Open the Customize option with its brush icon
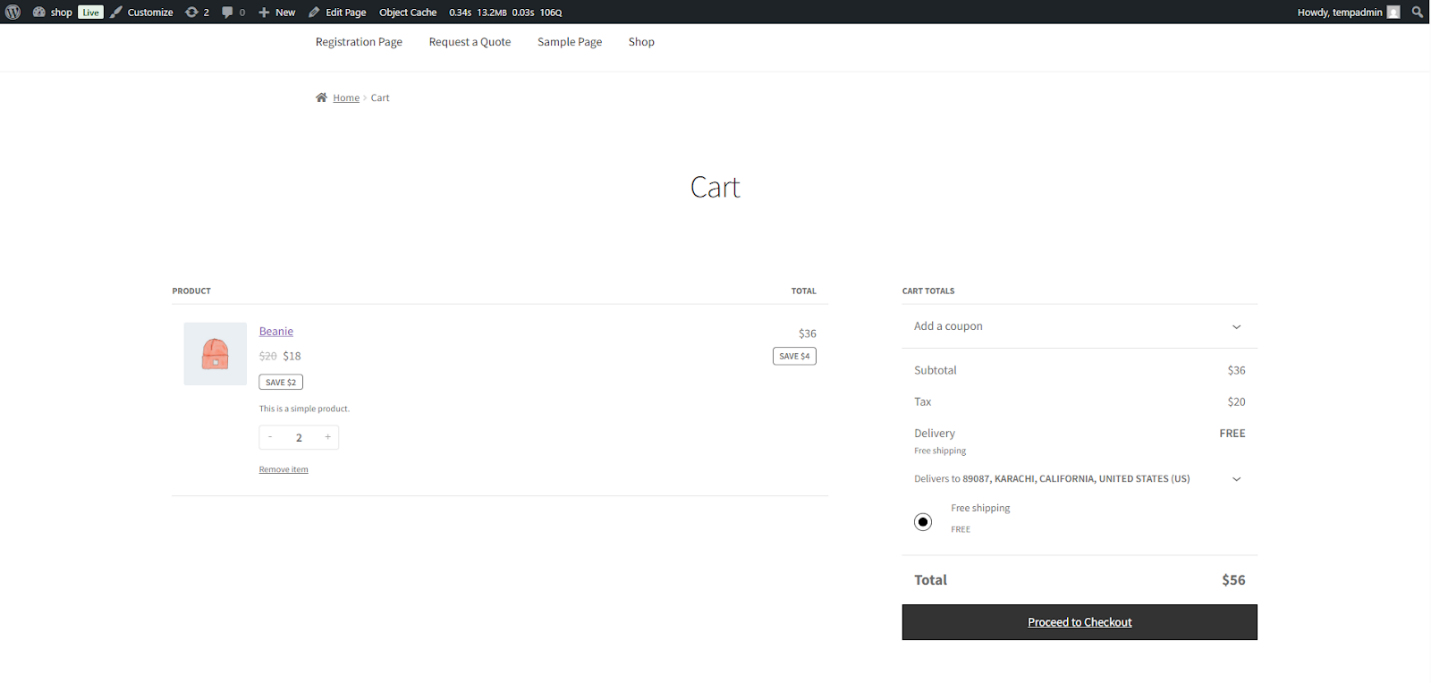This screenshot has width=1431, height=683. tap(142, 12)
